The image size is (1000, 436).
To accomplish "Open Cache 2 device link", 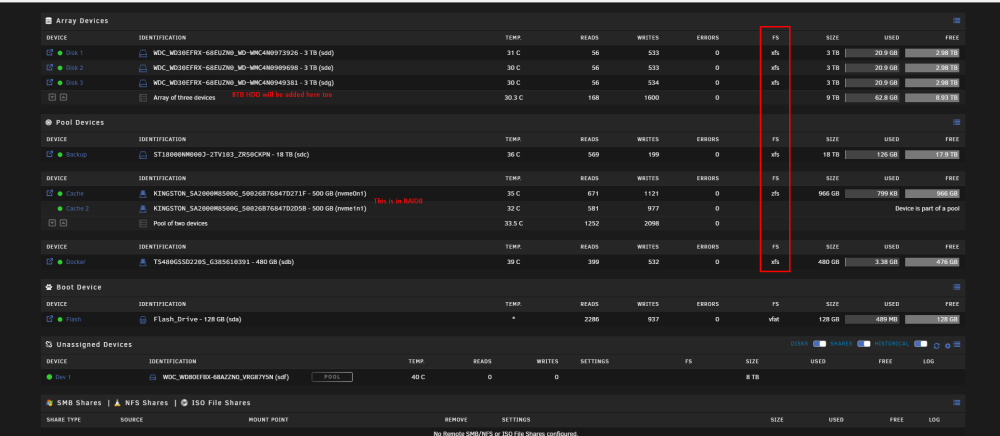I will pyautogui.click(x=77, y=208).
